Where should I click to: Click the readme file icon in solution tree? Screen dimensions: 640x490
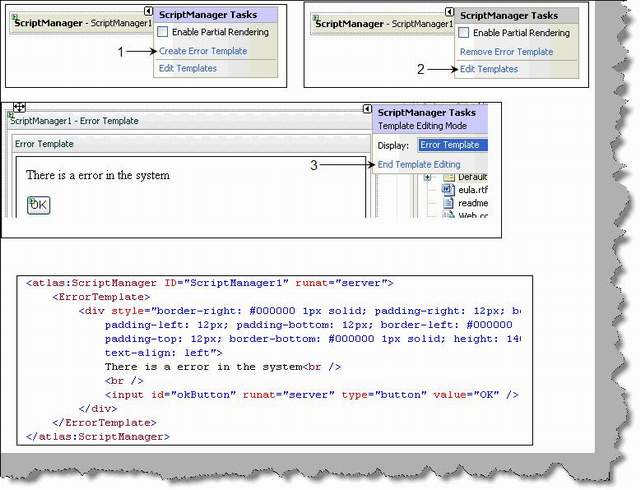(x=448, y=203)
